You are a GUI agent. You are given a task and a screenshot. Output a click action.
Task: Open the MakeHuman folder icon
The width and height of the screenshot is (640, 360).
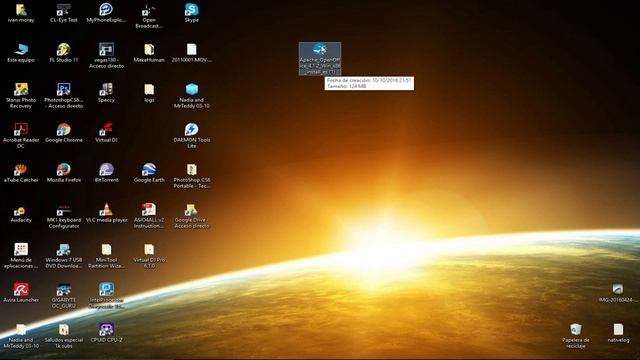pos(149,50)
